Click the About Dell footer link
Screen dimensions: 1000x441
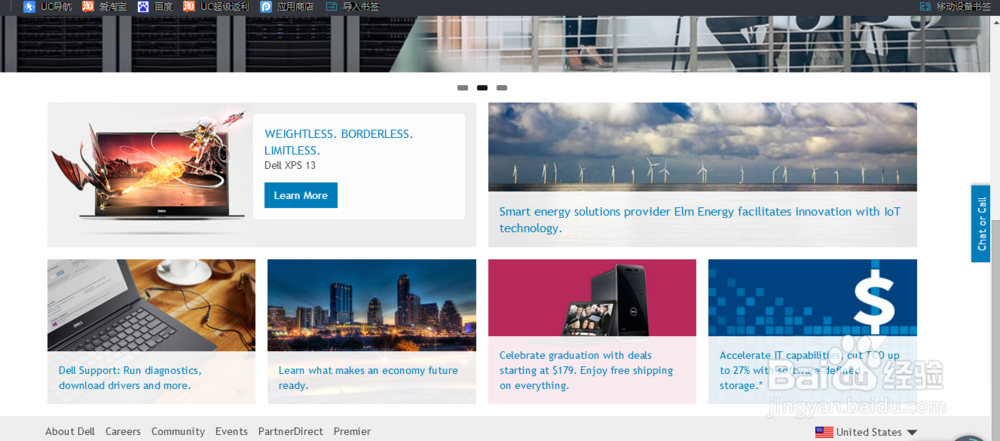point(70,431)
